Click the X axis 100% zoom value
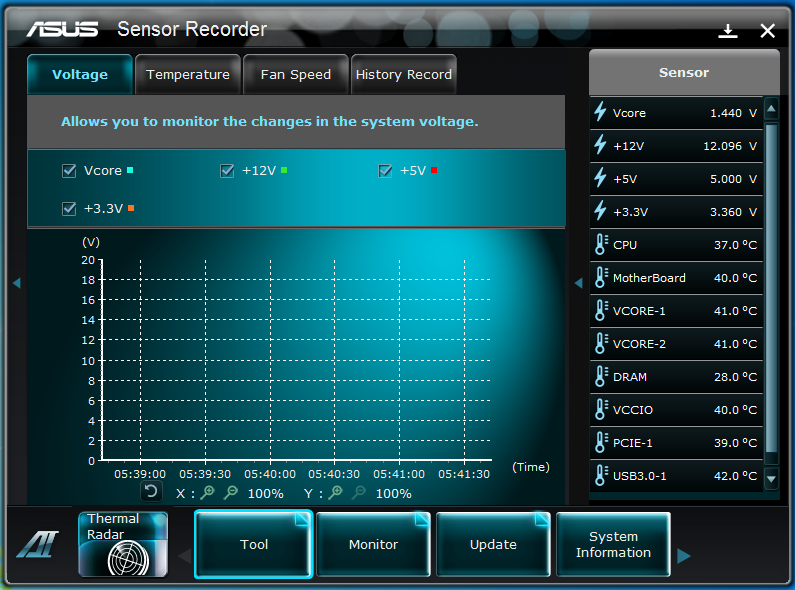Screen dimensions: 795x590 (266, 493)
